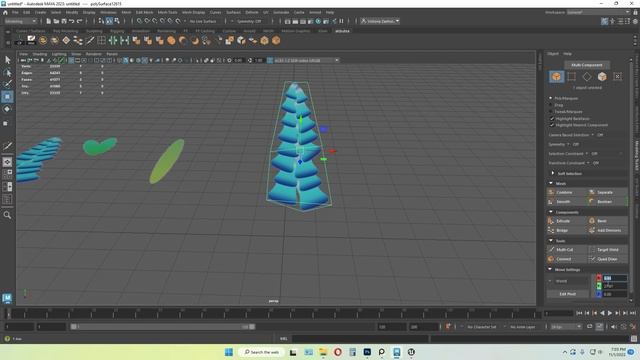Click the Select by component type icon

pos(117,21)
